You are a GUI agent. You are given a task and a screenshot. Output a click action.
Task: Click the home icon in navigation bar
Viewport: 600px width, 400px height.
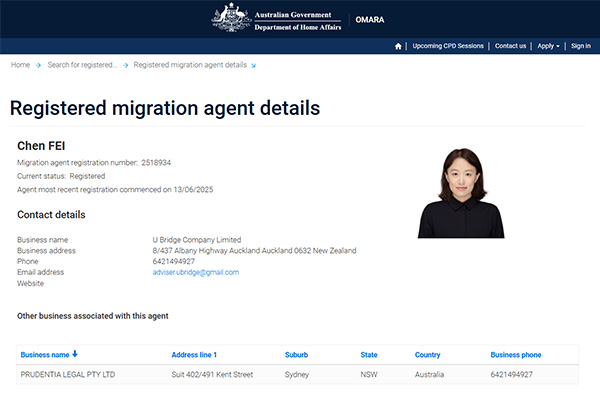coord(399,46)
